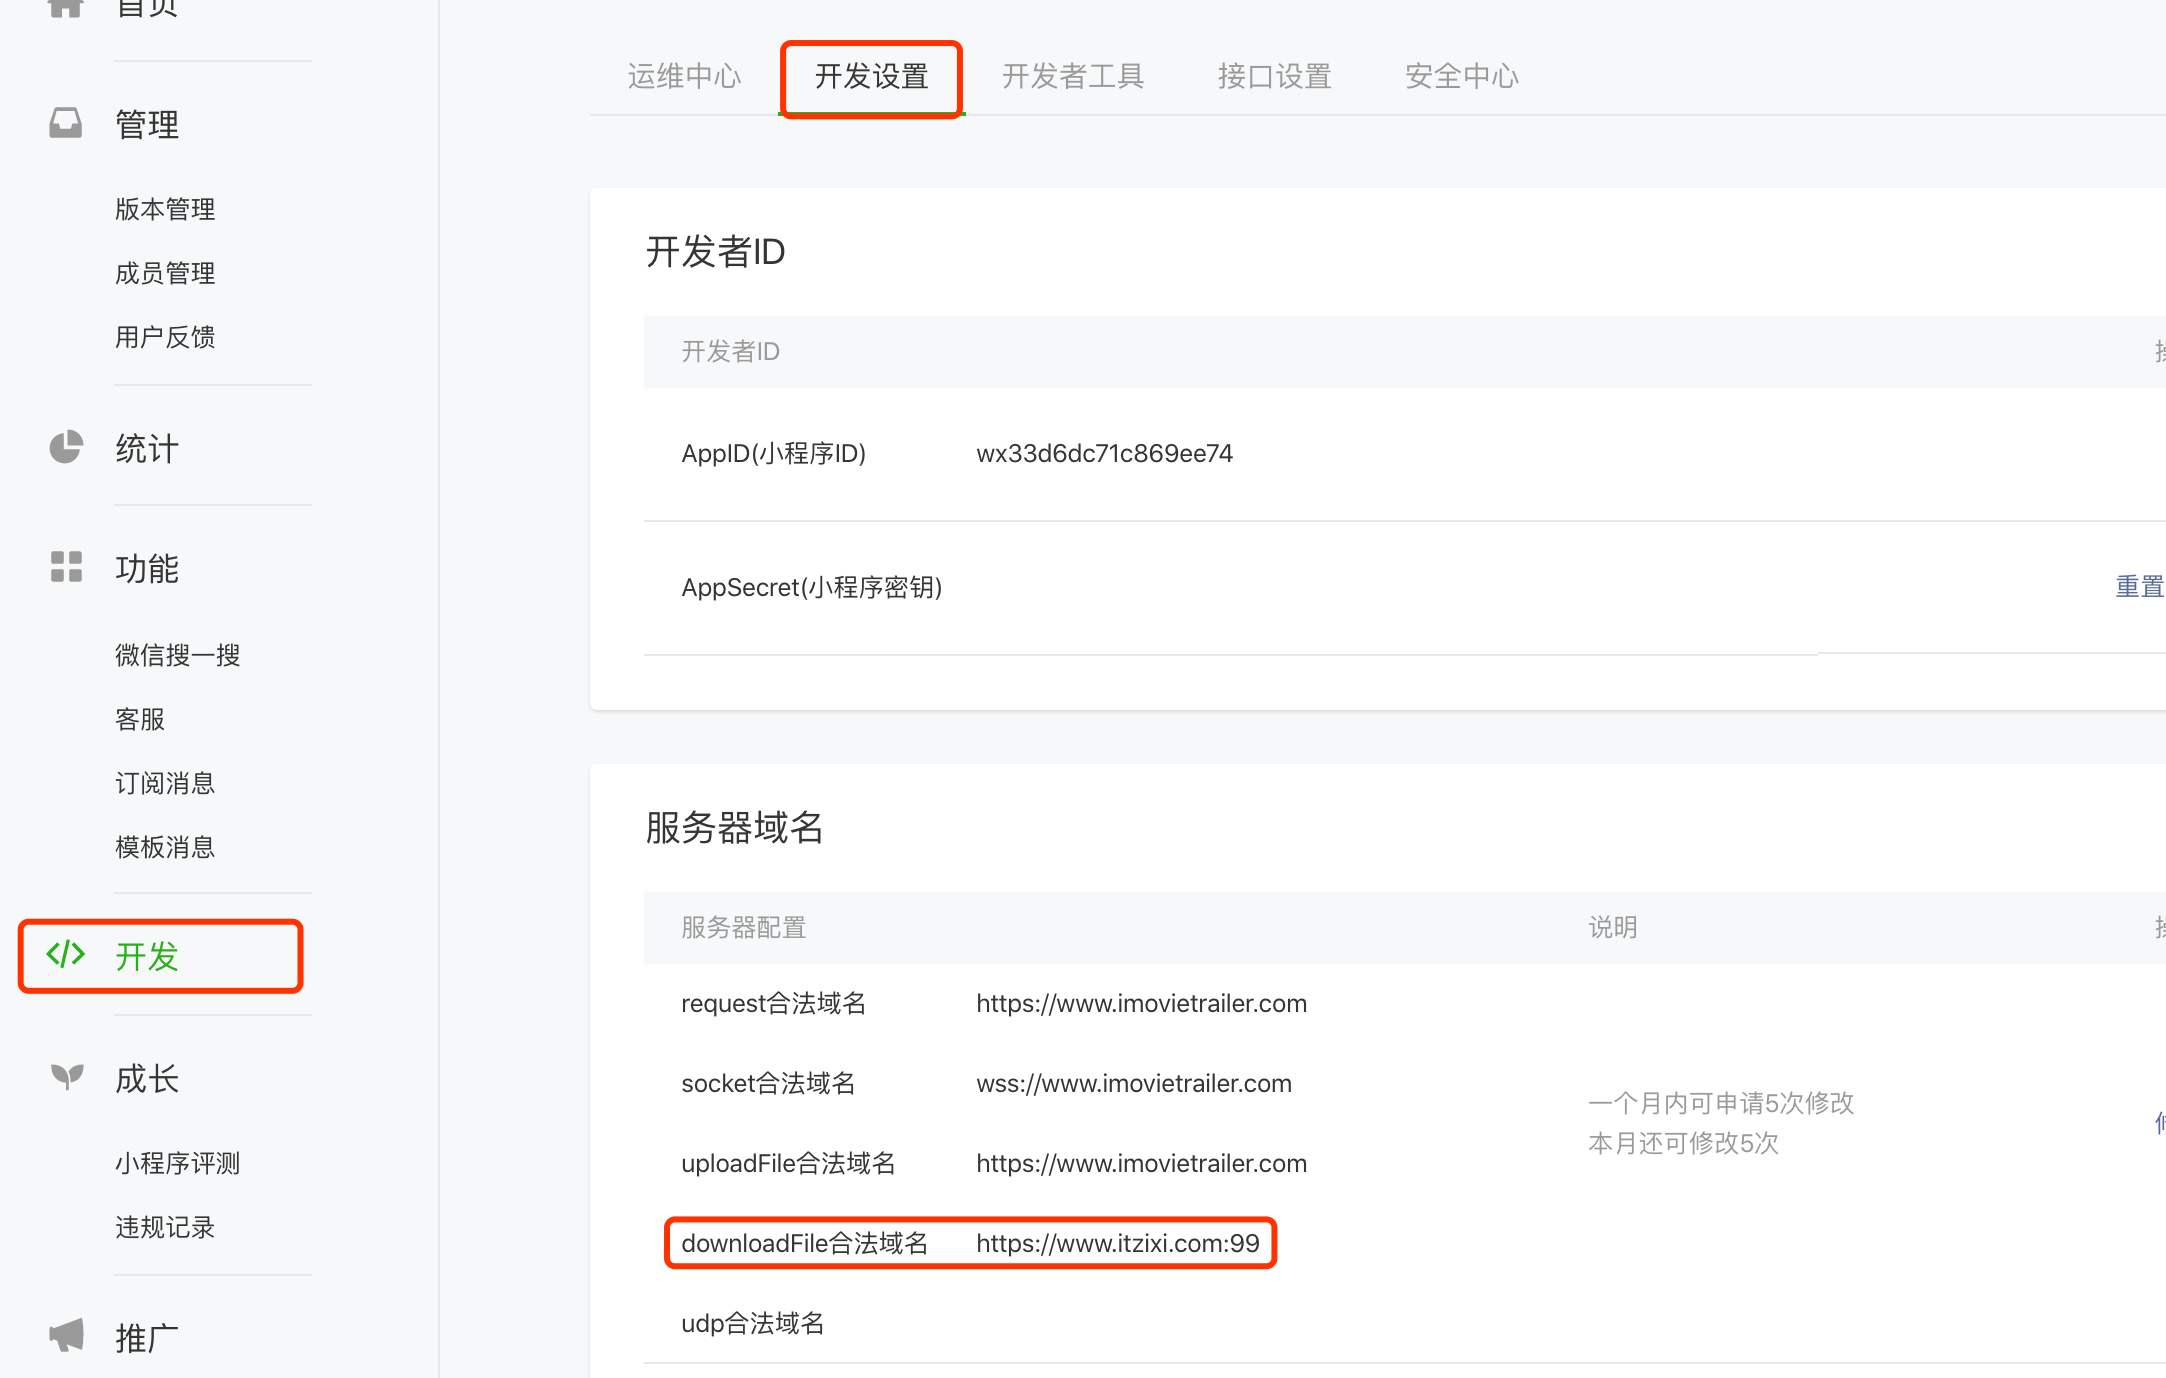Click the downloadFile domain https://www.itzixi.com:99
This screenshot has height=1378, width=2166.
click(x=1117, y=1243)
